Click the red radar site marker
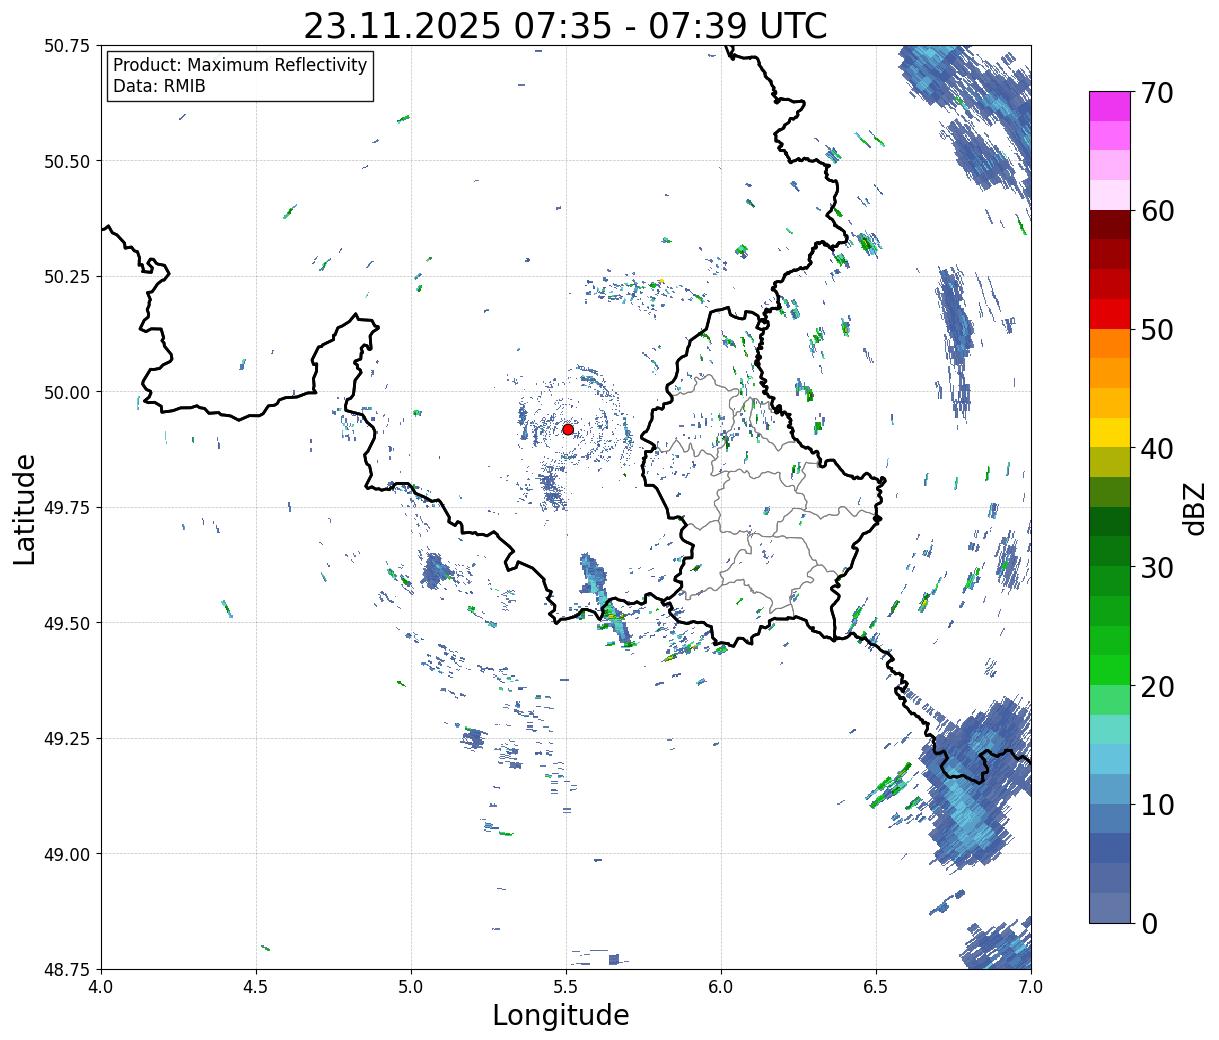This screenshot has height=1040, width=1219. [x=568, y=429]
